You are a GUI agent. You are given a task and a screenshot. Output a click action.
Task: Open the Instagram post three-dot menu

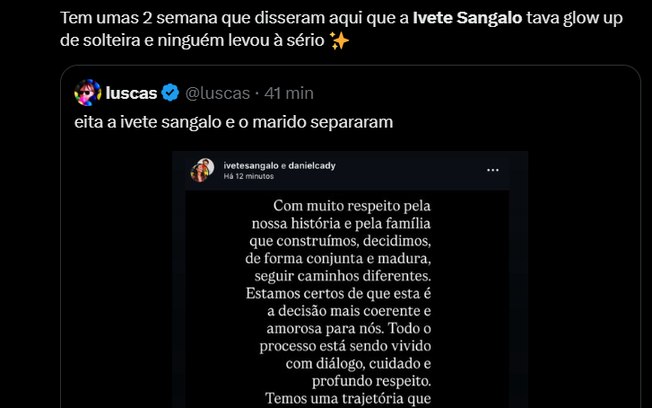pos(492,170)
